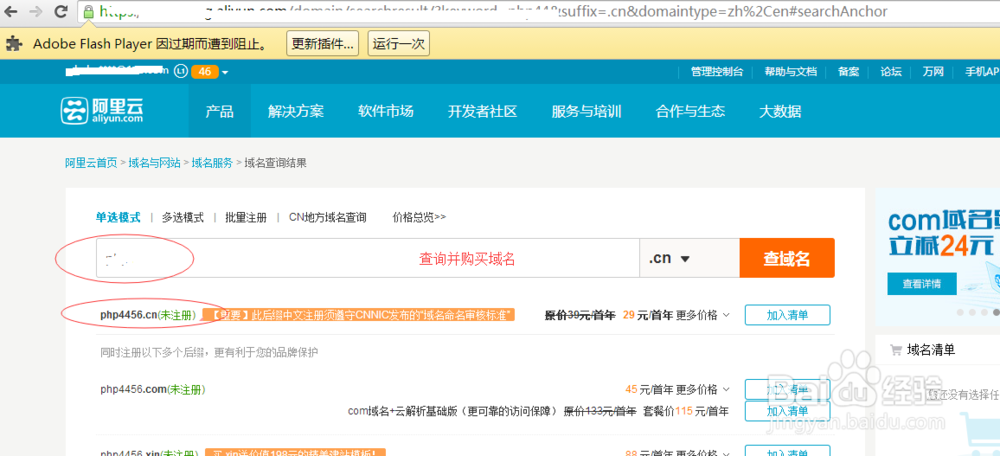Click 域名与网站 breadcrumb

pyautogui.click(x=154, y=163)
